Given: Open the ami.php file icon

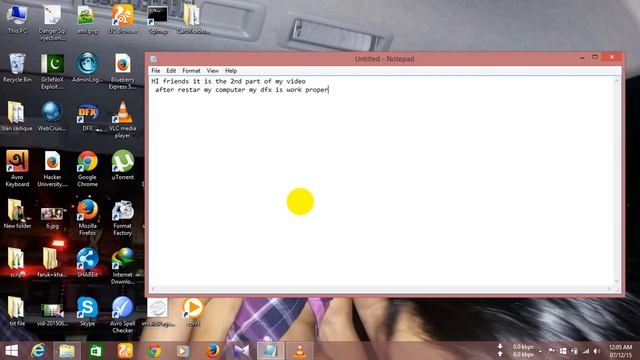Looking at the screenshot, I should (87, 19).
